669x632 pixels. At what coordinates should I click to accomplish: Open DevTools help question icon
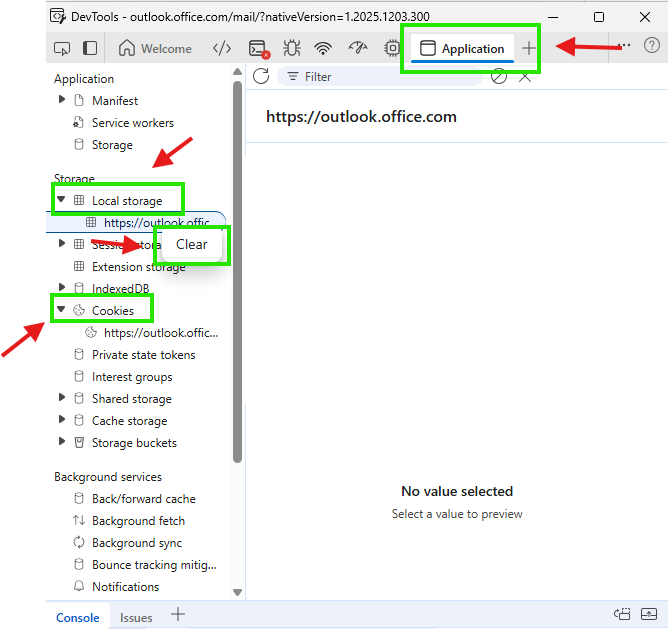pos(652,45)
